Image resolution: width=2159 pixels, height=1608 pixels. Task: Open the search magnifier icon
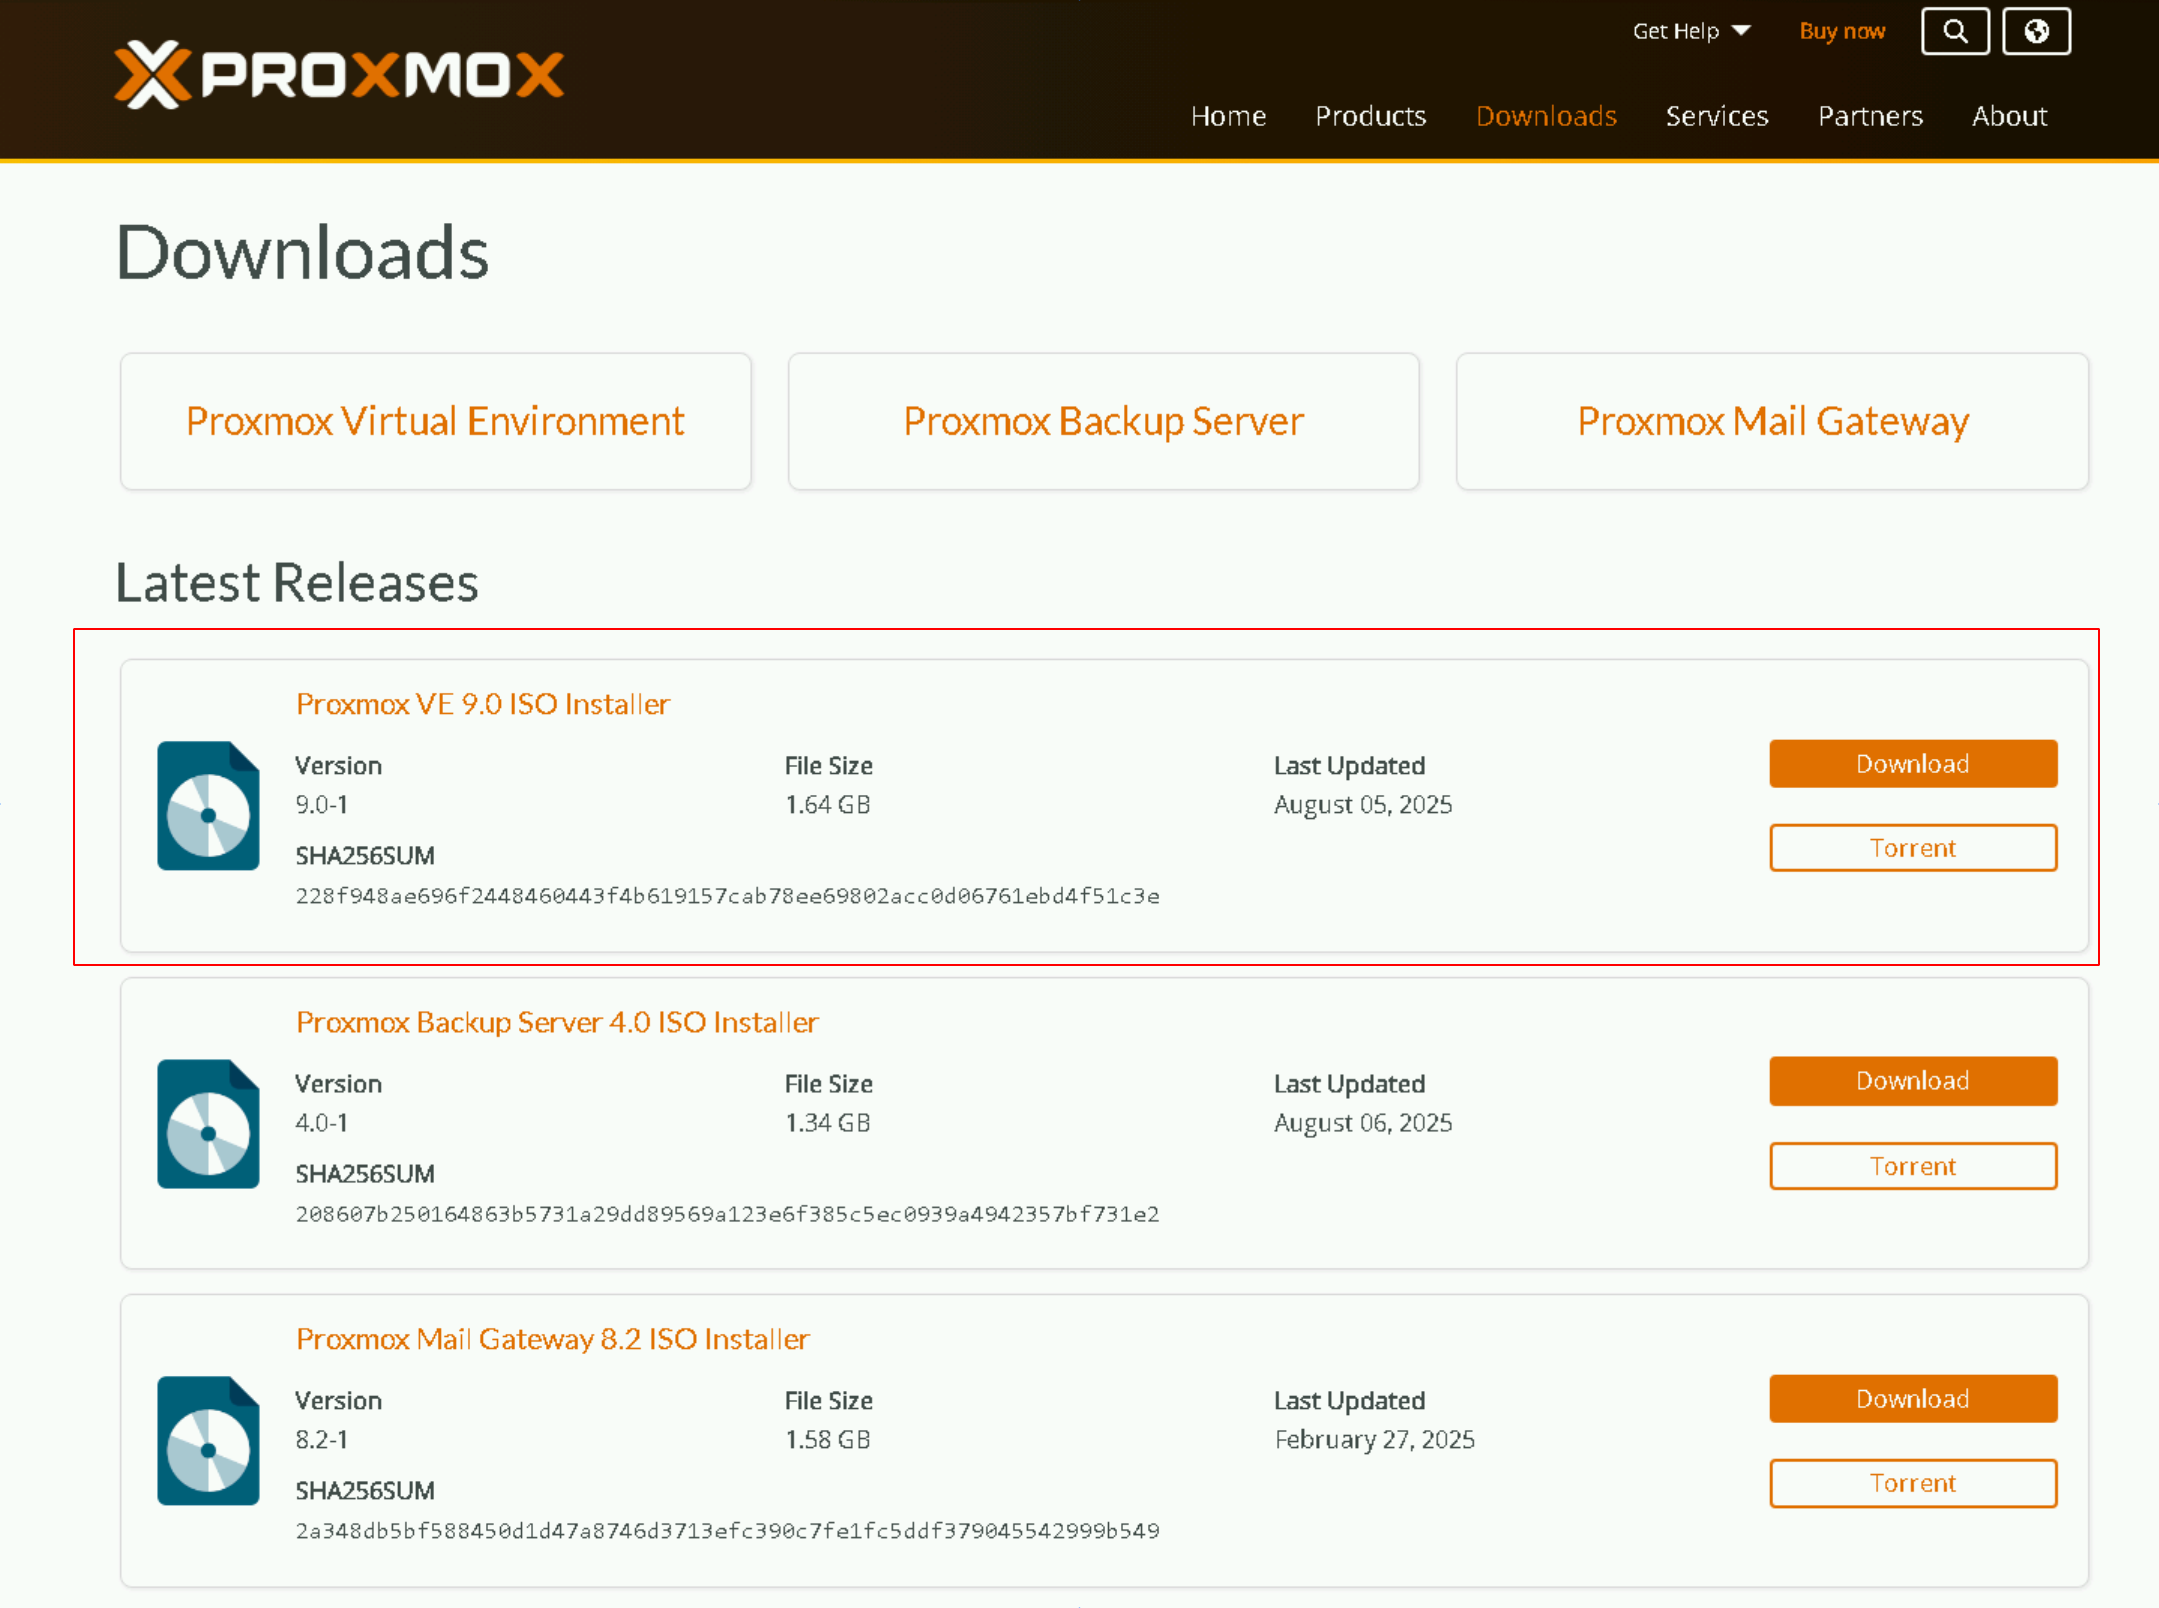coord(1955,31)
